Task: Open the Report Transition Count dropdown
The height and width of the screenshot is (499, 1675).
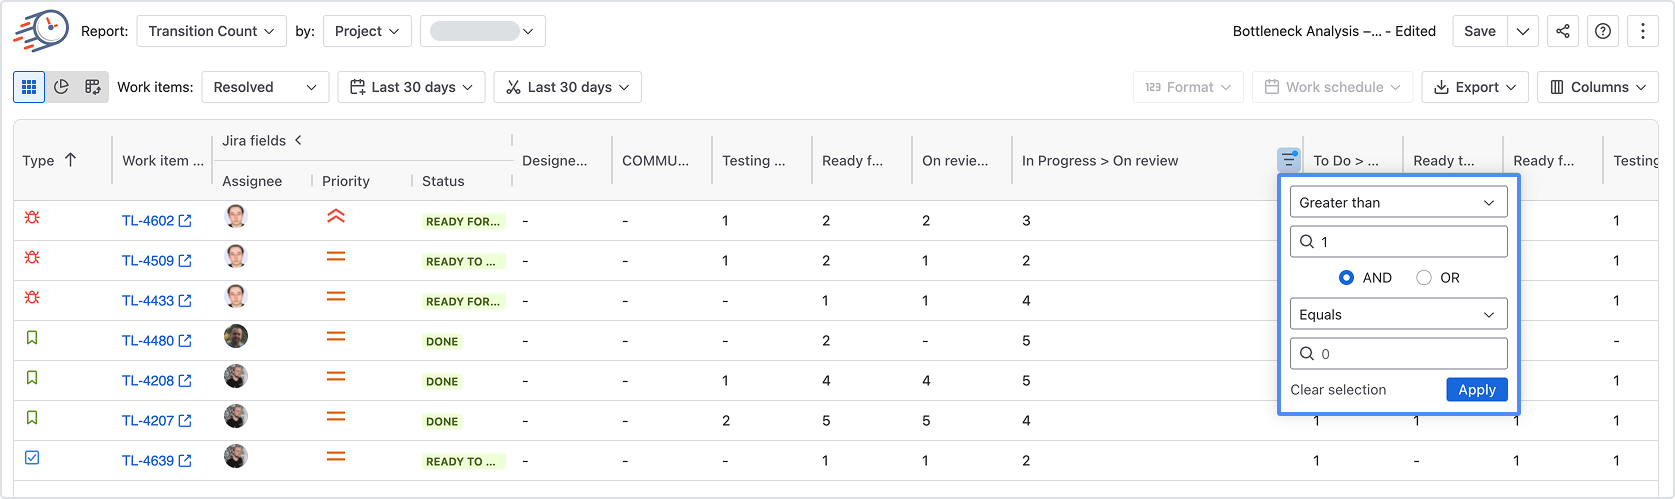Action: 211,31
